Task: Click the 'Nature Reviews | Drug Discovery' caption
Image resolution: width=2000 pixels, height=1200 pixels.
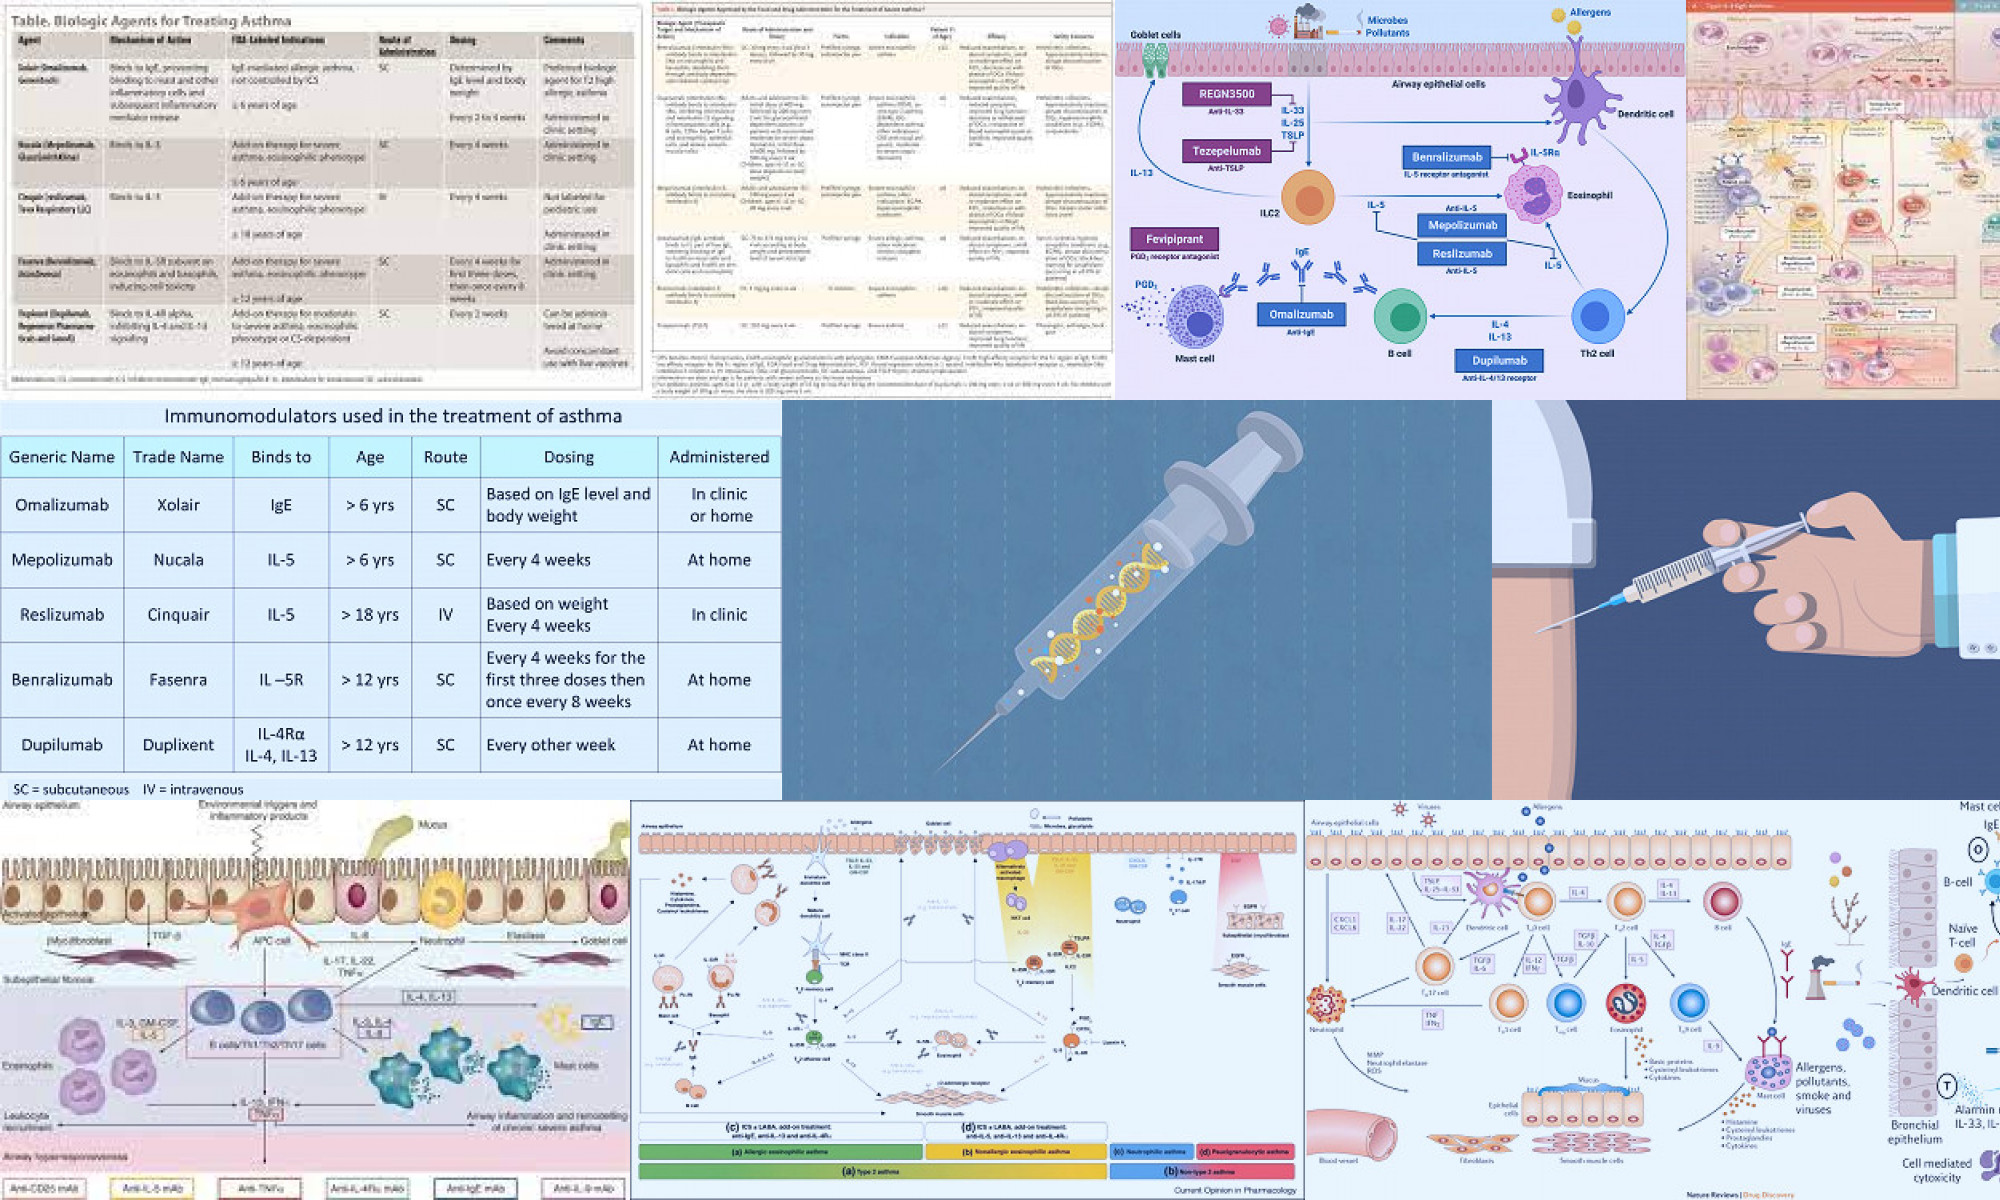Action: tap(1740, 1195)
